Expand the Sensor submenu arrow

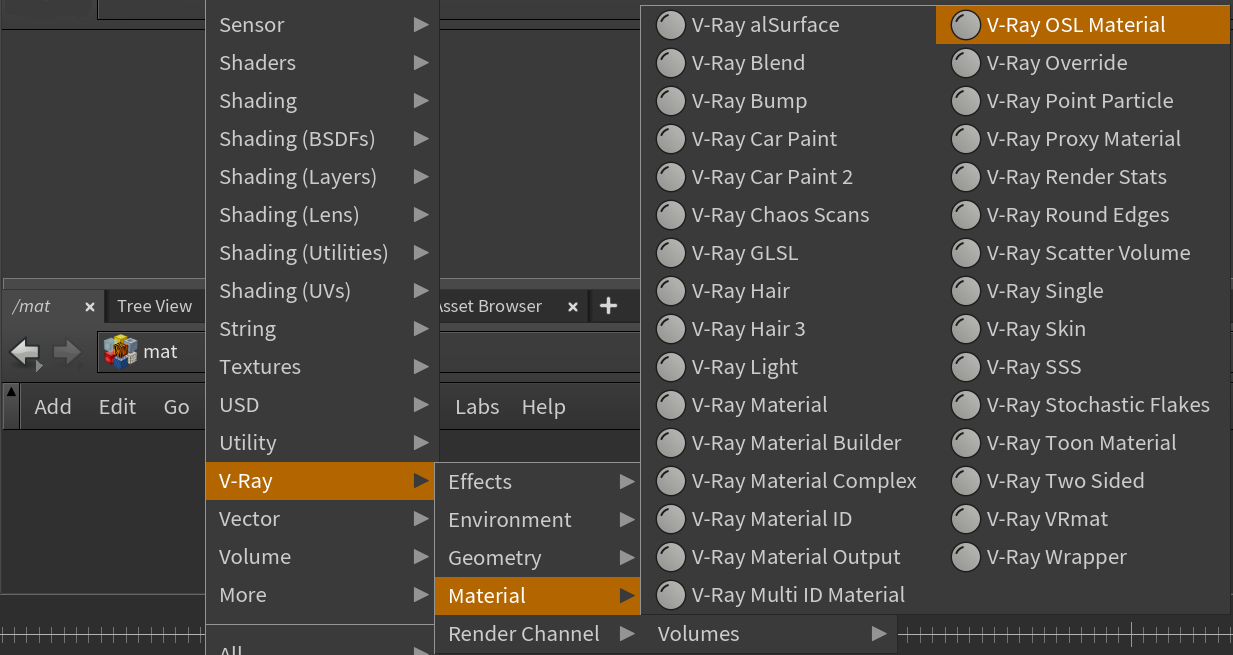coord(421,25)
